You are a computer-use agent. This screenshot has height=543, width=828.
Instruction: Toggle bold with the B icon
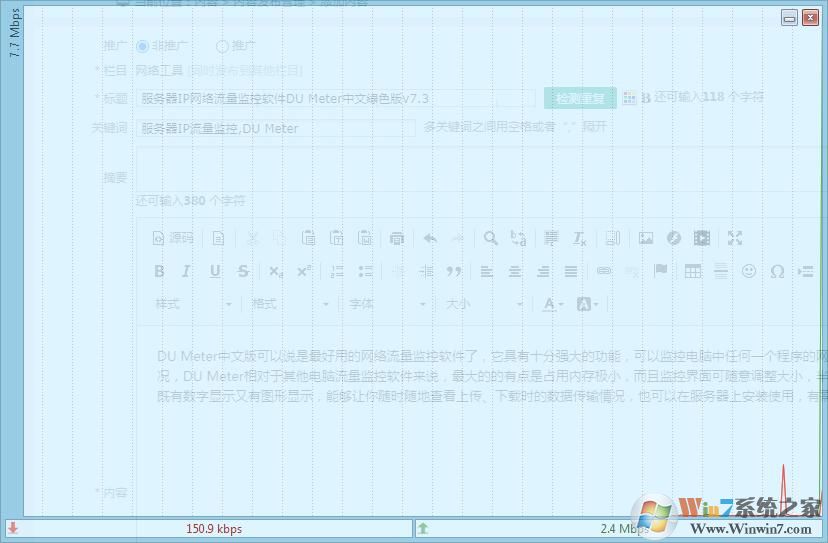pos(159,272)
